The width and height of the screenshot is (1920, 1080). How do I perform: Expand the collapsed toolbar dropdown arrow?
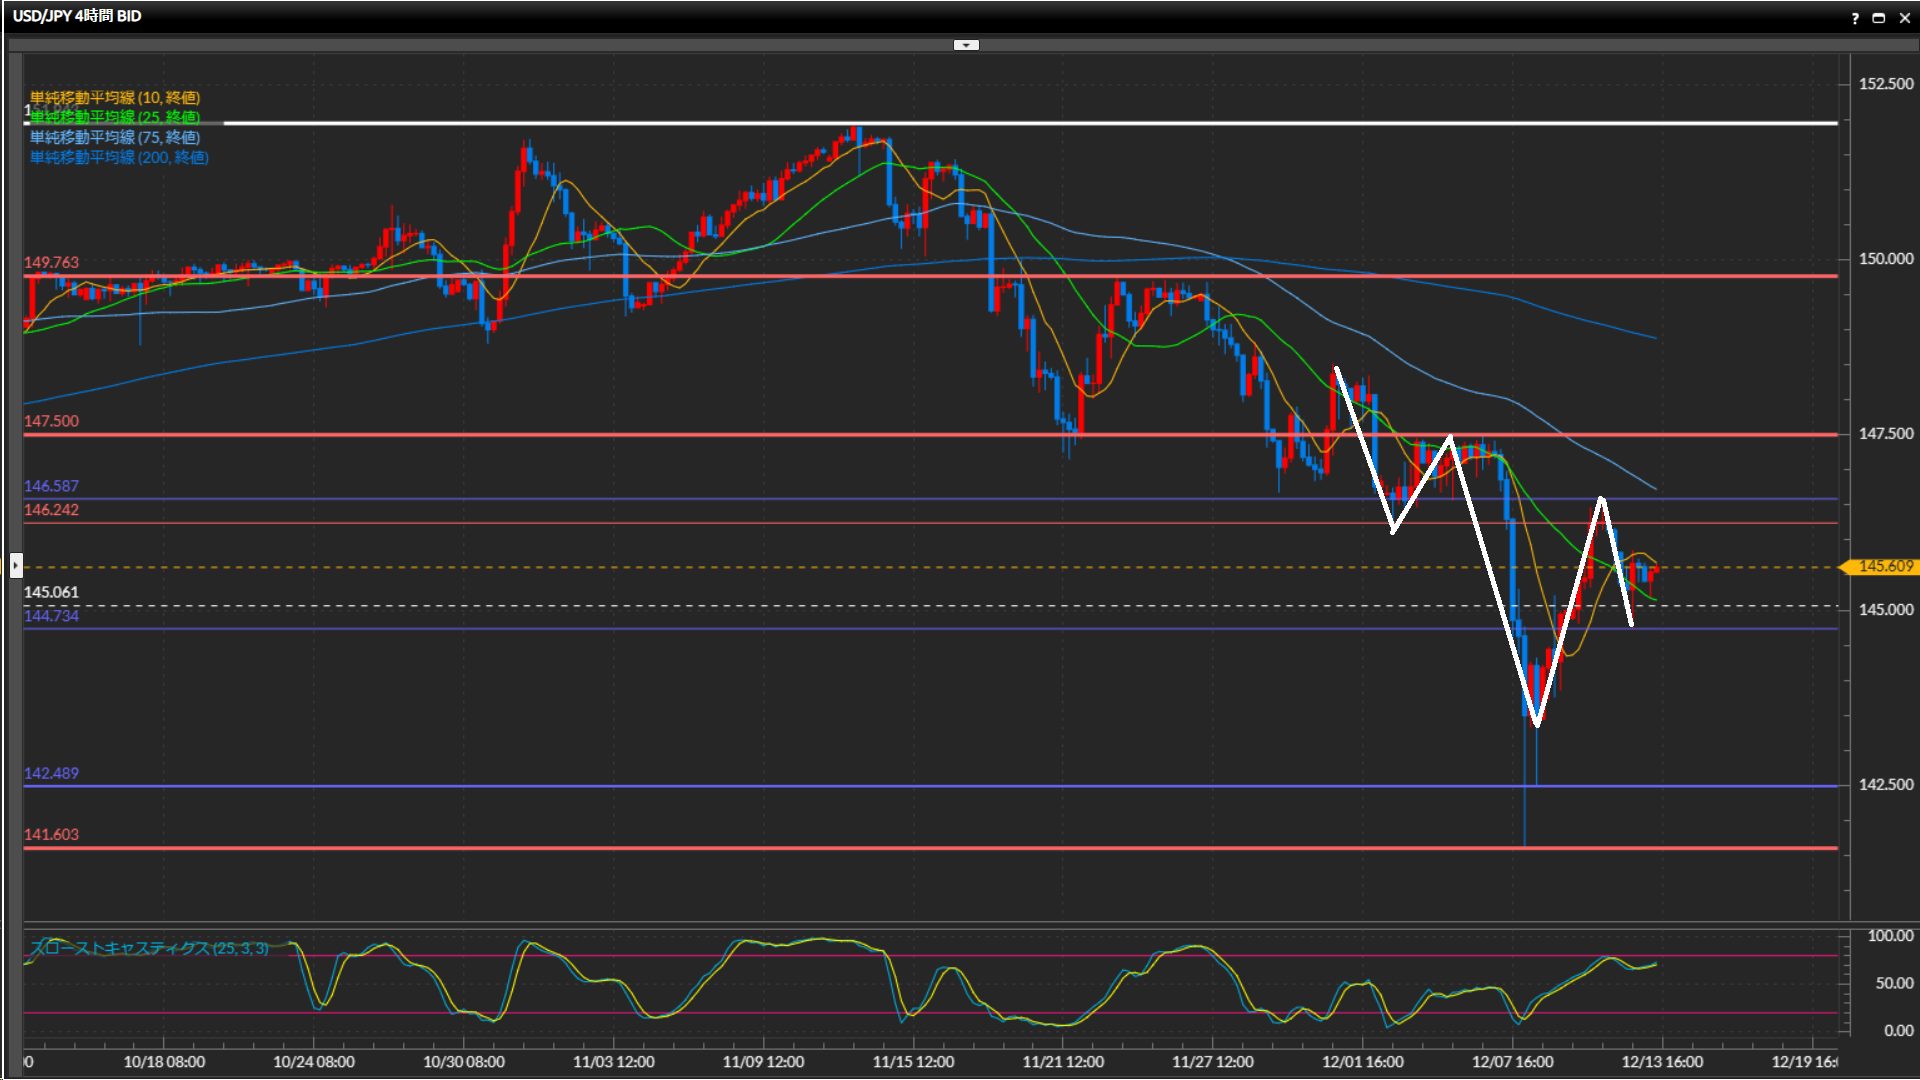(966, 45)
